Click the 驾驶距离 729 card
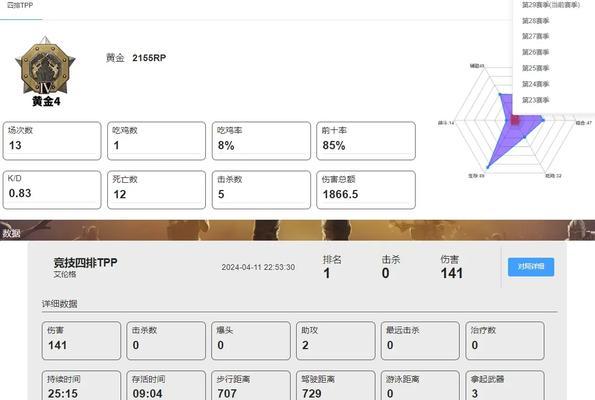Image resolution: width=595 pixels, height=400 pixels. (335, 386)
